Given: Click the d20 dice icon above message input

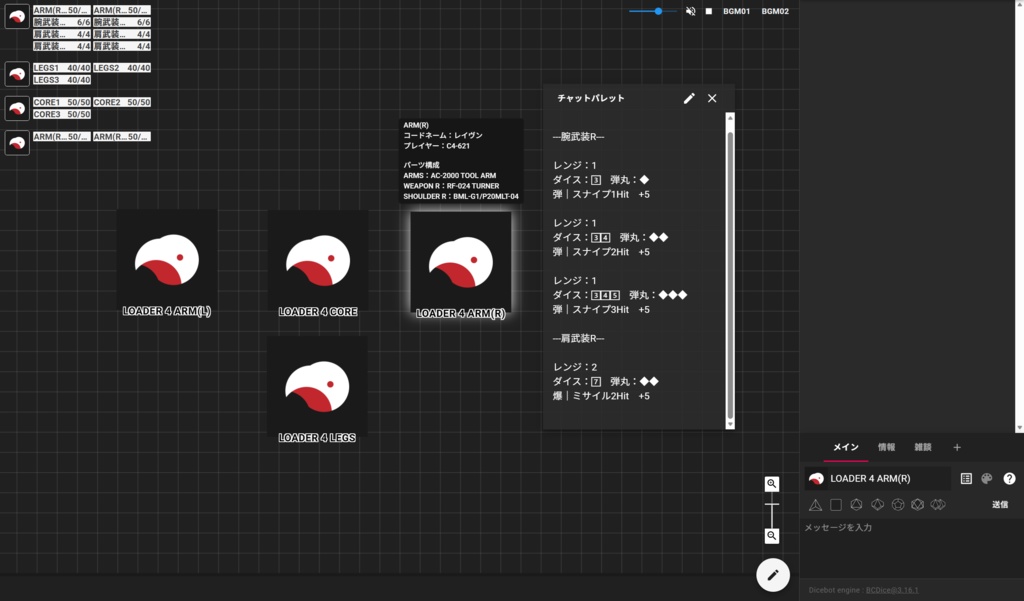Looking at the screenshot, I should click(x=918, y=505).
